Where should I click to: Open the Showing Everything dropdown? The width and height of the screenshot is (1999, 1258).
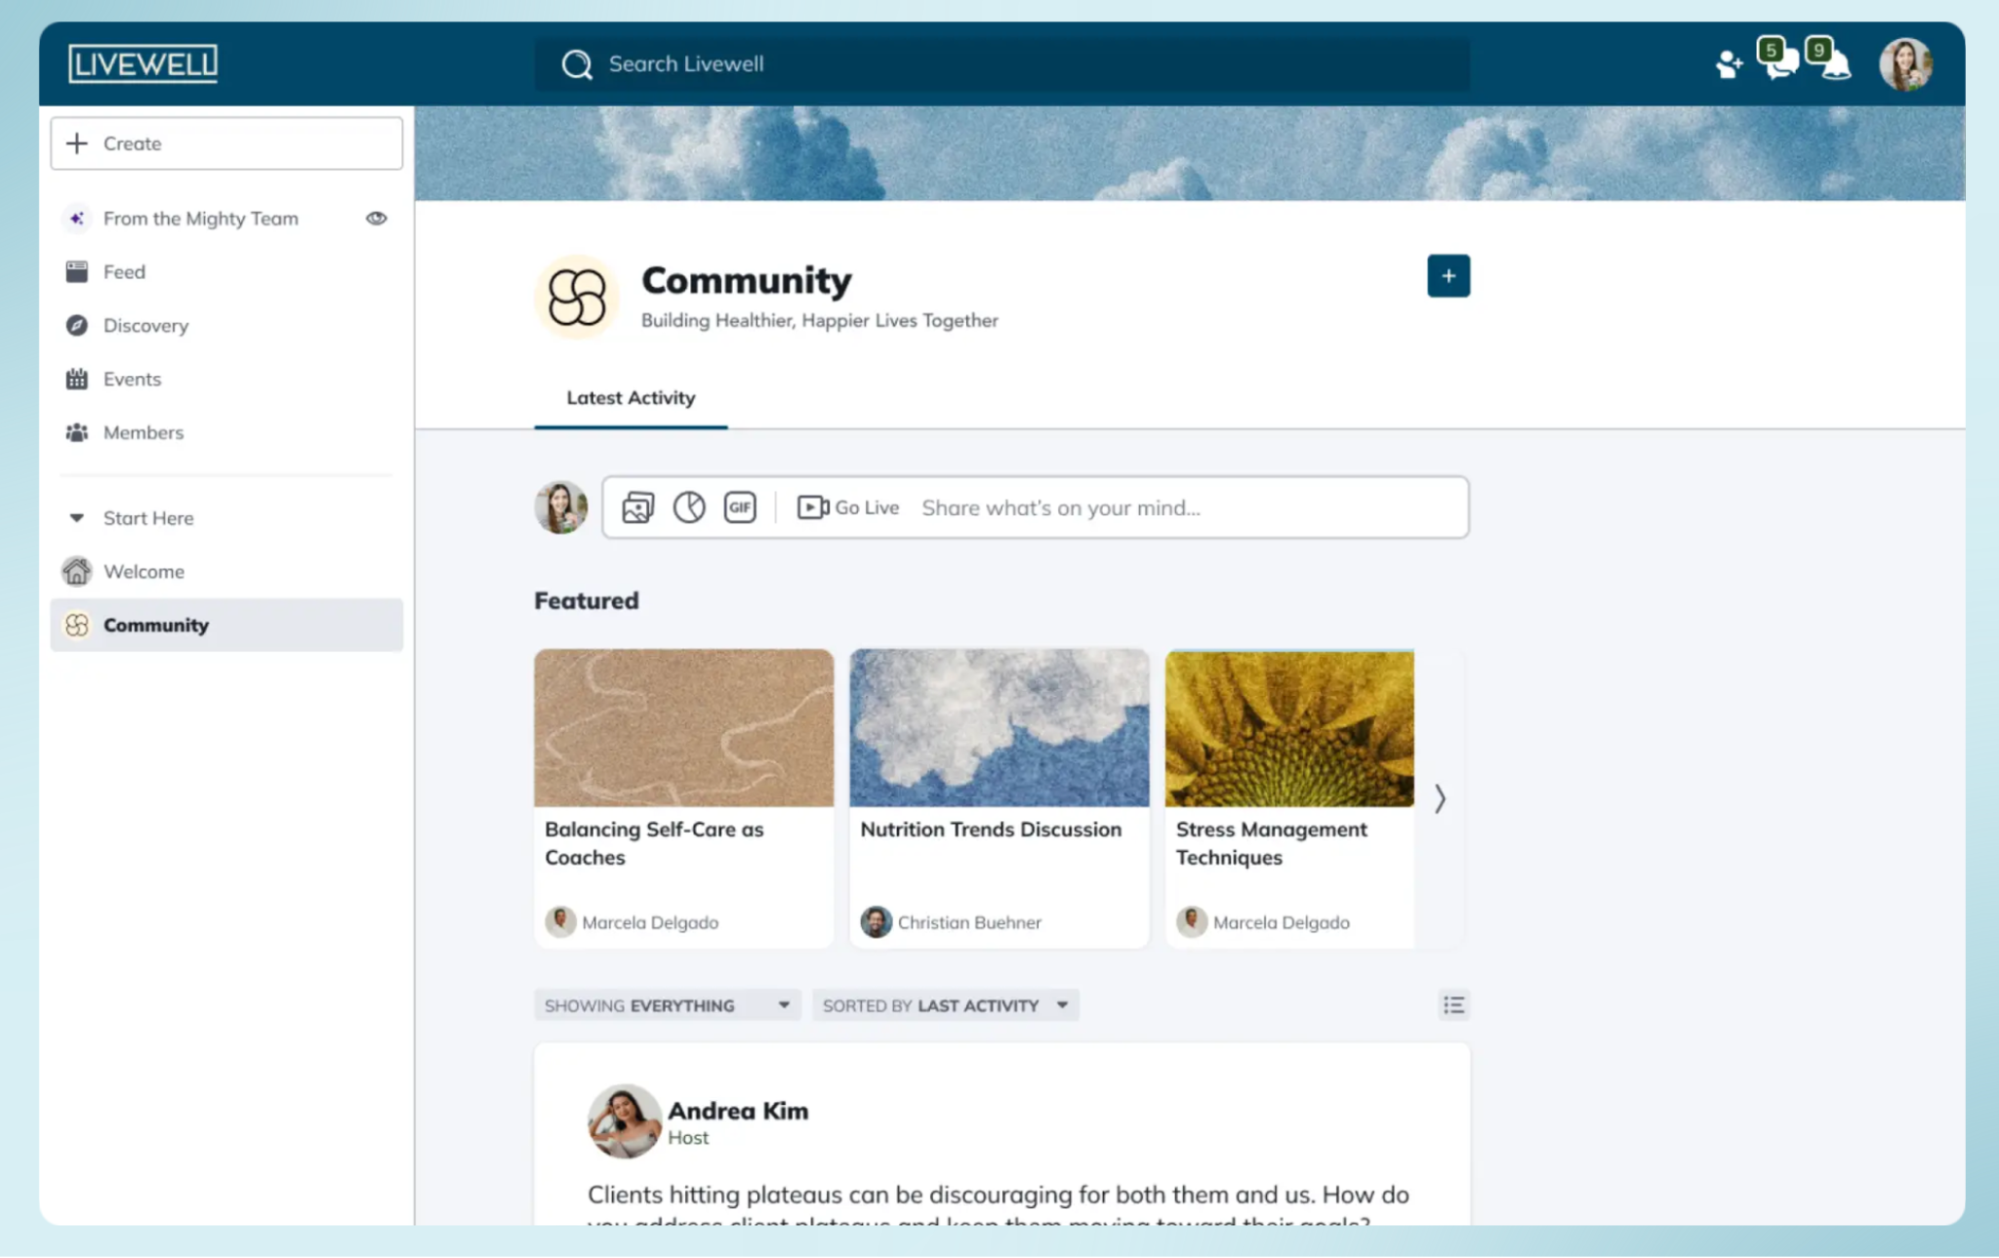coord(667,1005)
